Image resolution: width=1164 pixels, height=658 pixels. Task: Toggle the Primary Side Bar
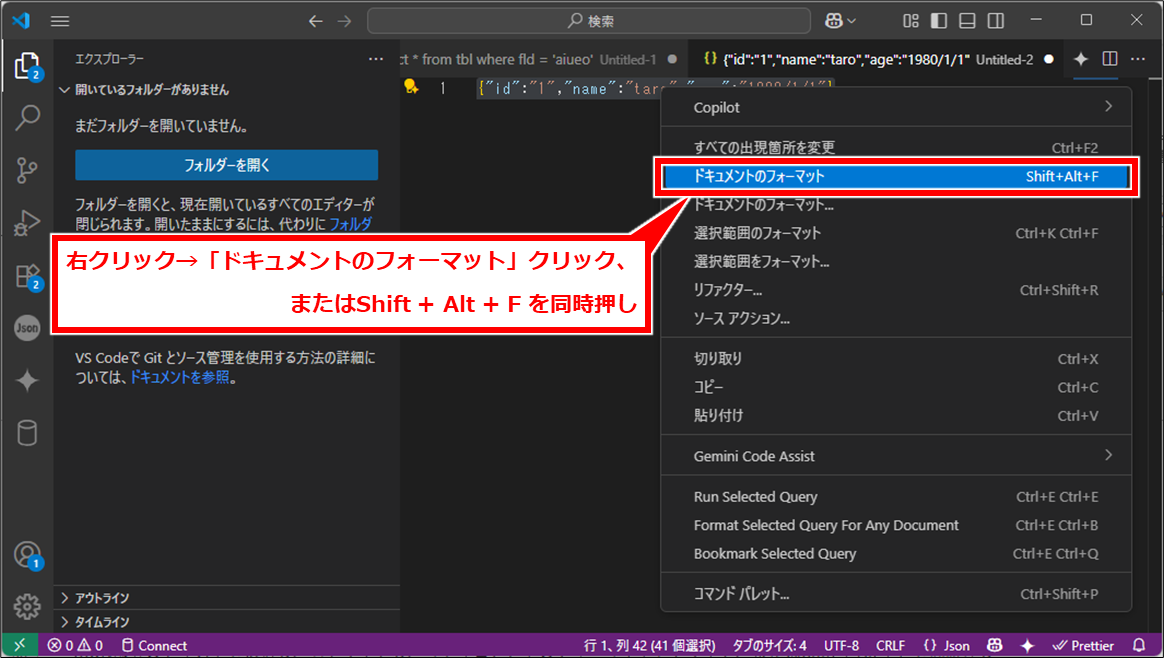pos(939,21)
